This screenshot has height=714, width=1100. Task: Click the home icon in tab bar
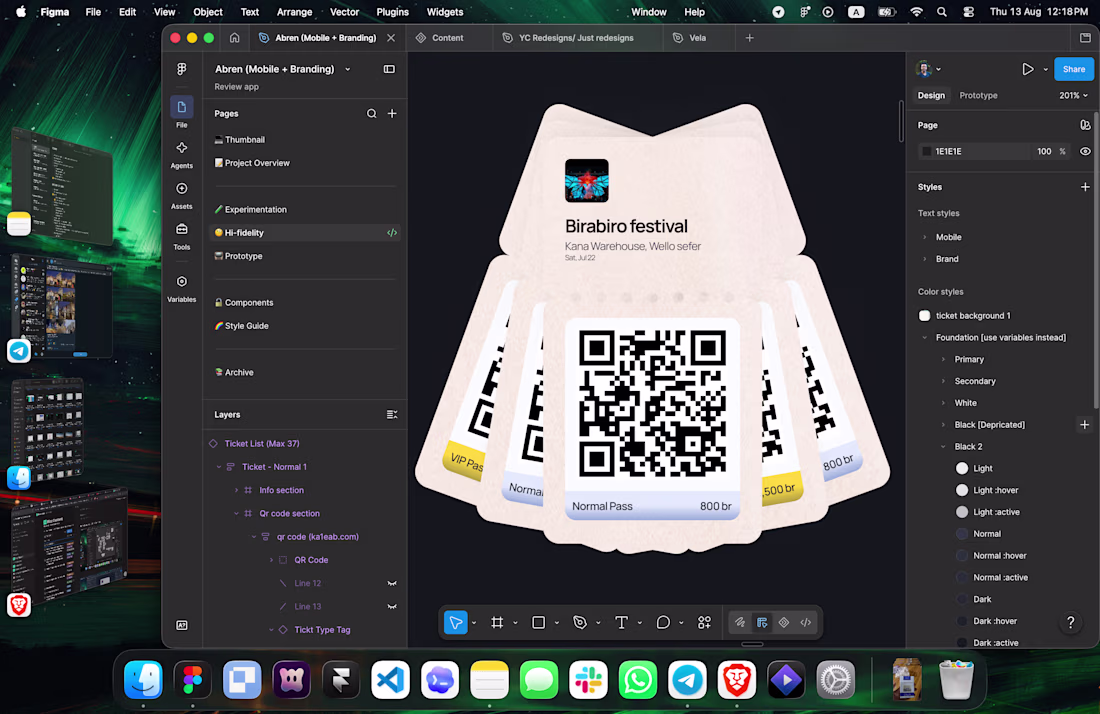[234, 38]
